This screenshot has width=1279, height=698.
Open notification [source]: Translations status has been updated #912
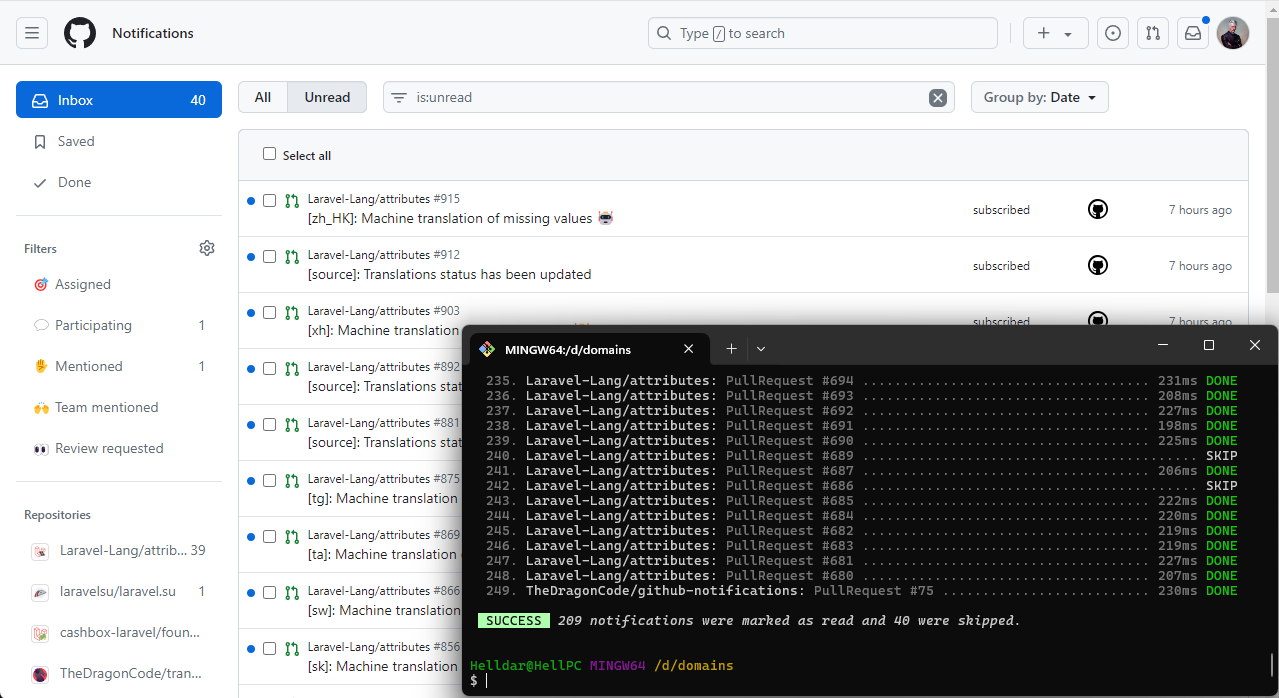(x=449, y=274)
